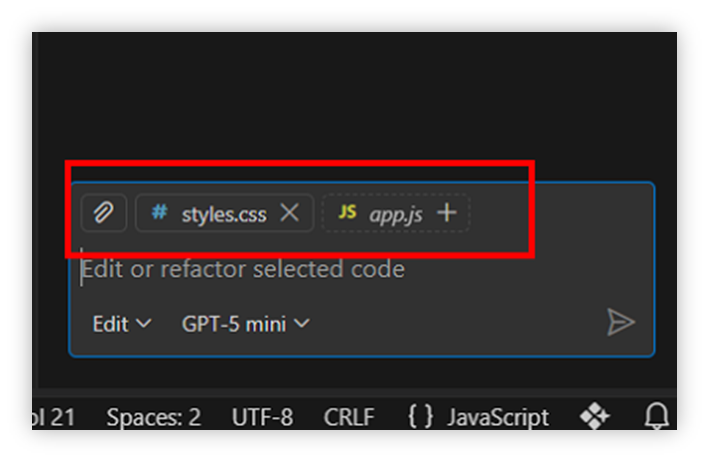Open Copilot status icon in status bar
The height and width of the screenshot is (462, 709).
pyautogui.click(x=595, y=417)
